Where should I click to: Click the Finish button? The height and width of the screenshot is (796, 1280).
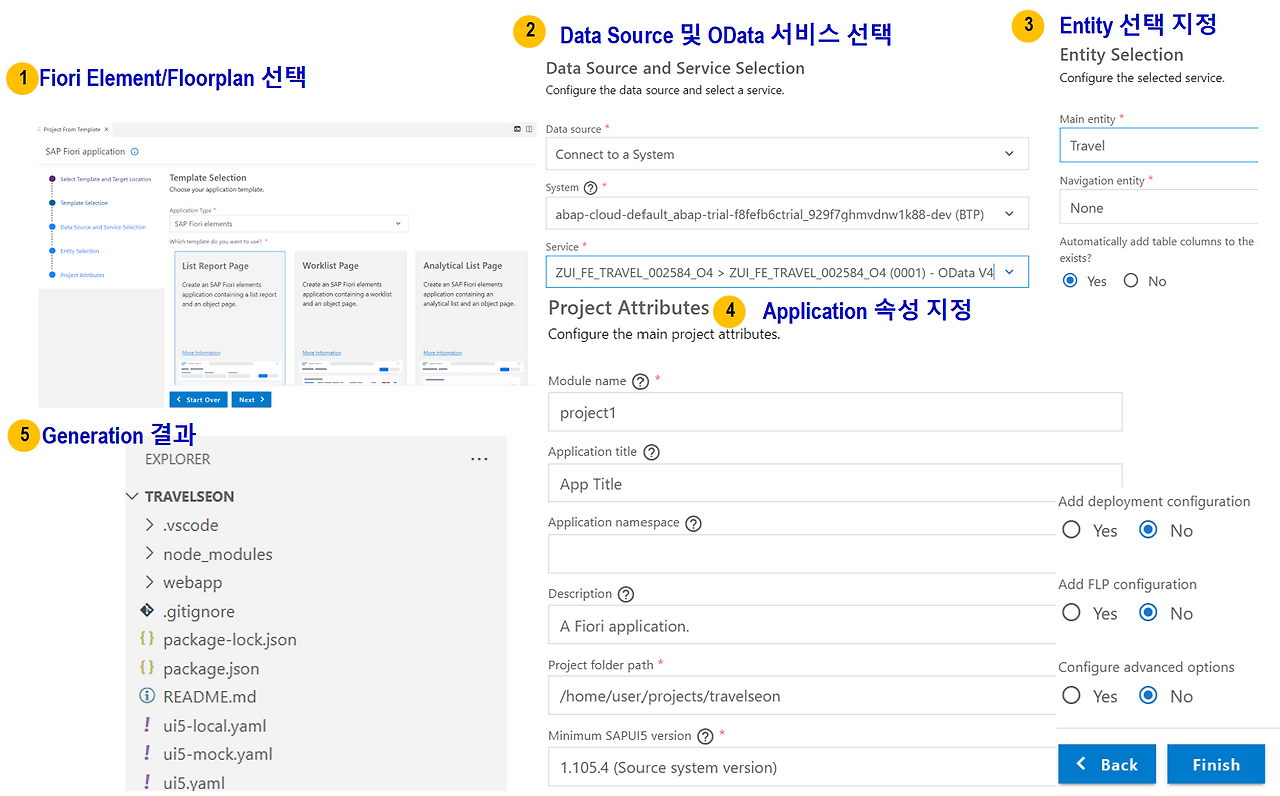pos(1216,764)
